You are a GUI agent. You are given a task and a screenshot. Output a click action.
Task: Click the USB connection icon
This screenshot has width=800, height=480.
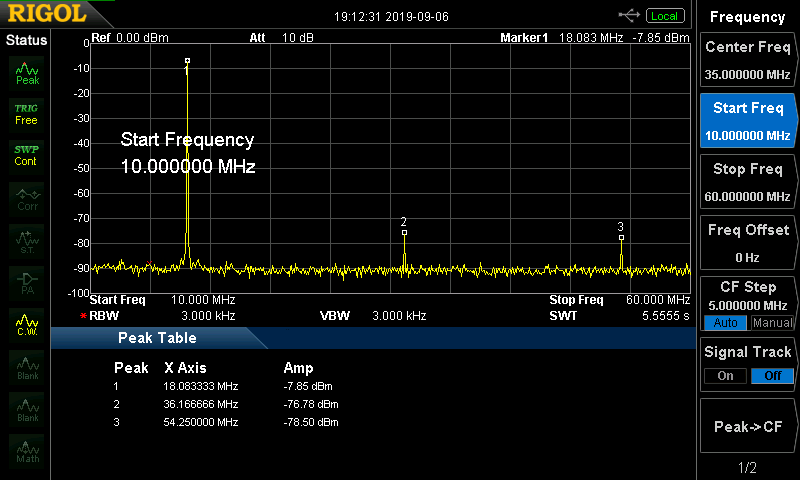(x=630, y=15)
